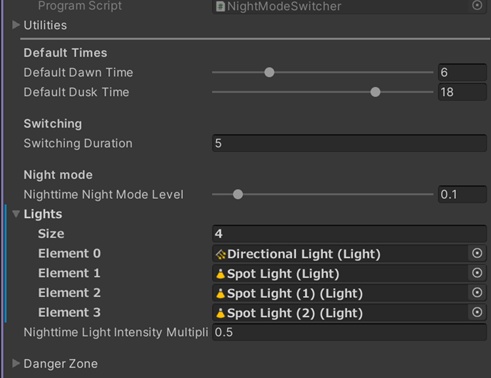This screenshot has height=378, width=491.
Task: Click the Size label under Lights
Action: [51, 234]
